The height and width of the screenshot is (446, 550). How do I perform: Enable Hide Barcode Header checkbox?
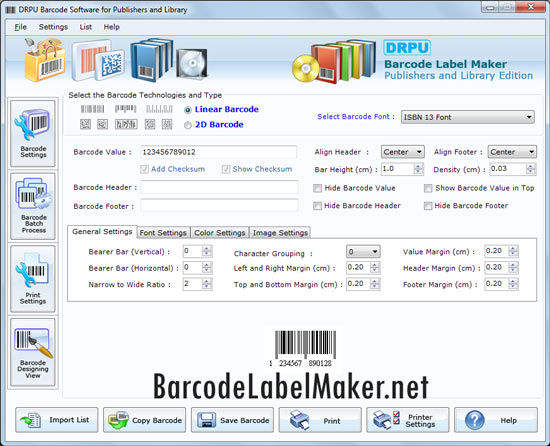pos(317,206)
